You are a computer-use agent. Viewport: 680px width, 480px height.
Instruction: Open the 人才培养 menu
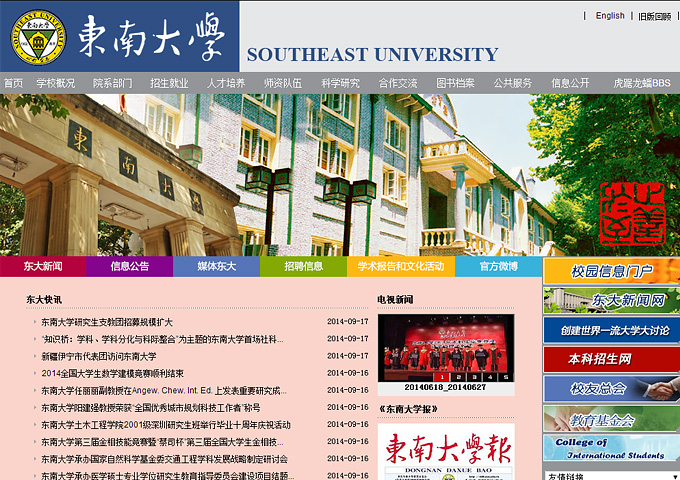coord(226,83)
